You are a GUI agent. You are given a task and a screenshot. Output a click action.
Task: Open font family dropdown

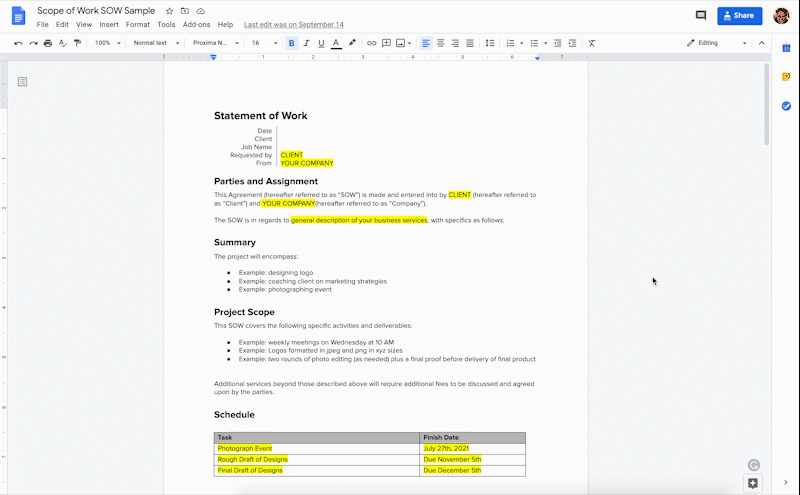[215, 43]
